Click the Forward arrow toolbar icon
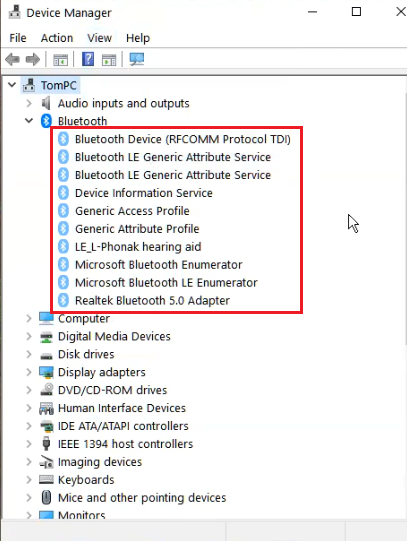The width and height of the screenshot is (407, 541). coord(33,60)
